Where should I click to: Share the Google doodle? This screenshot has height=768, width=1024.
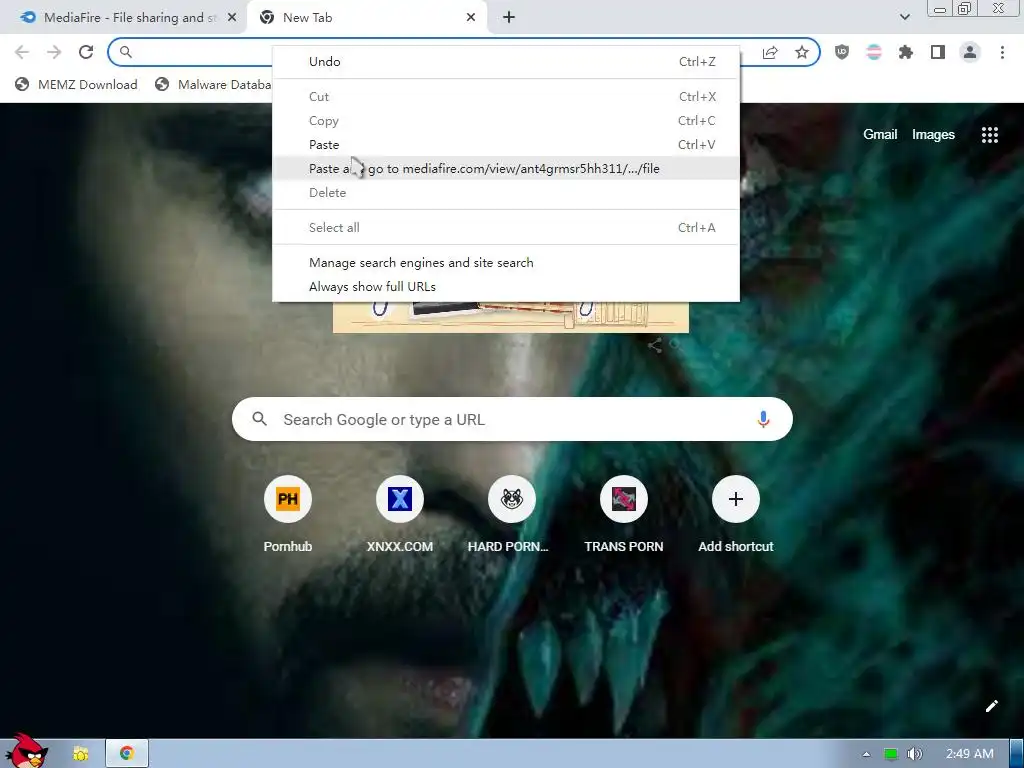[655, 345]
